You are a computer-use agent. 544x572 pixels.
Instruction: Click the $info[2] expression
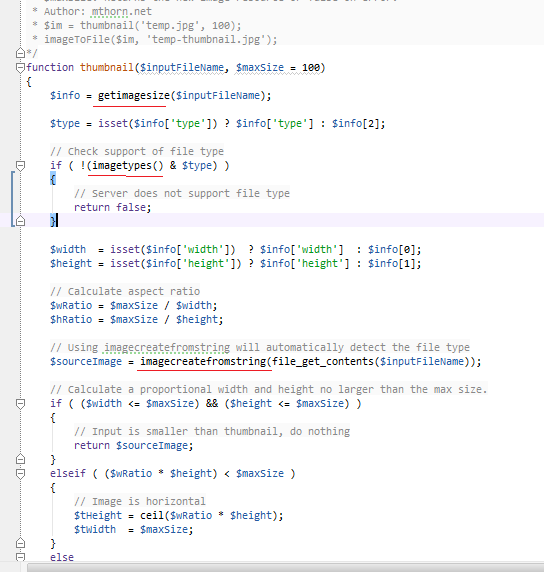356,123
